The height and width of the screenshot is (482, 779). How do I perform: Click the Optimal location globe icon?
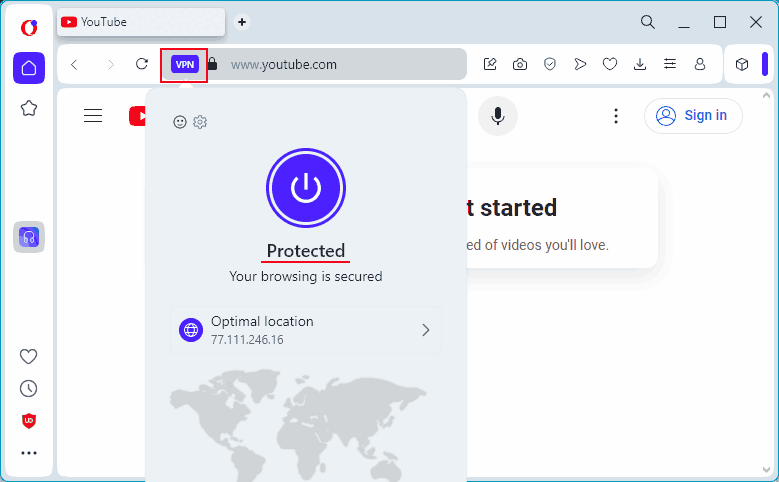(191, 330)
